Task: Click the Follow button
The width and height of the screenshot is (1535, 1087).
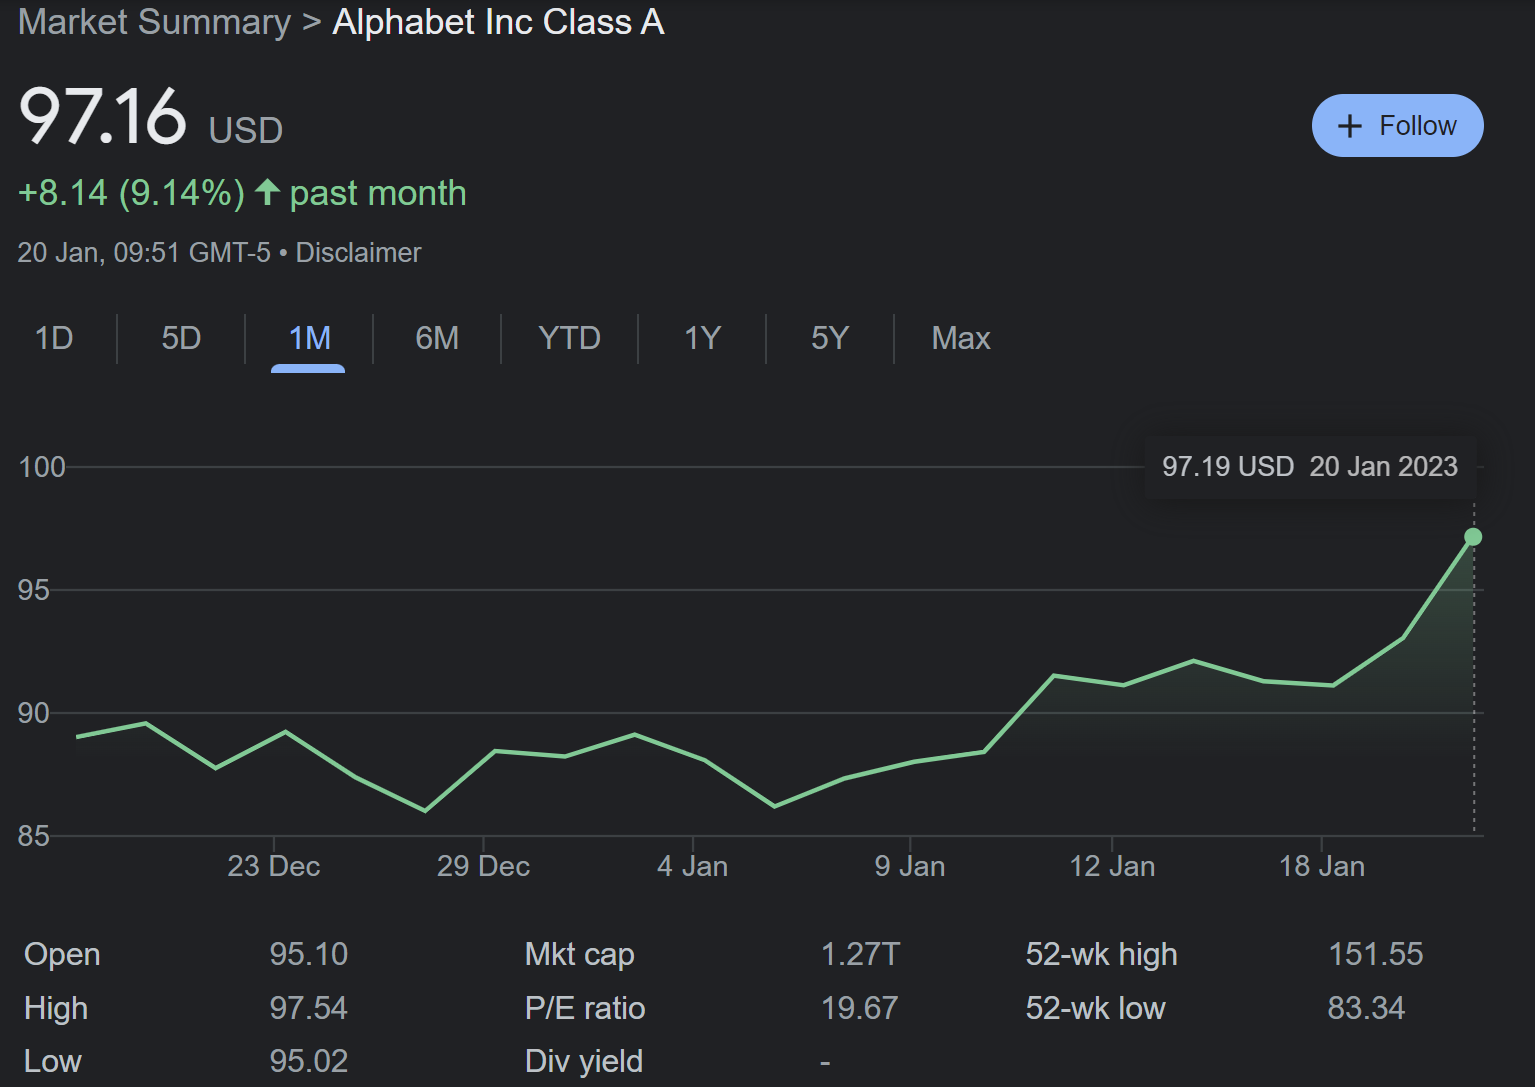Action: tap(1397, 126)
